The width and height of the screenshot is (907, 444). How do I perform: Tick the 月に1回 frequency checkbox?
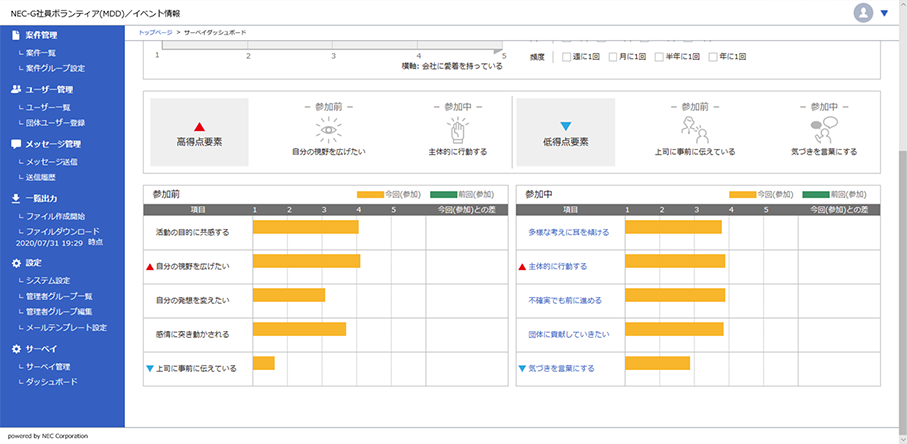pyautogui.click(x=612, y=57)
